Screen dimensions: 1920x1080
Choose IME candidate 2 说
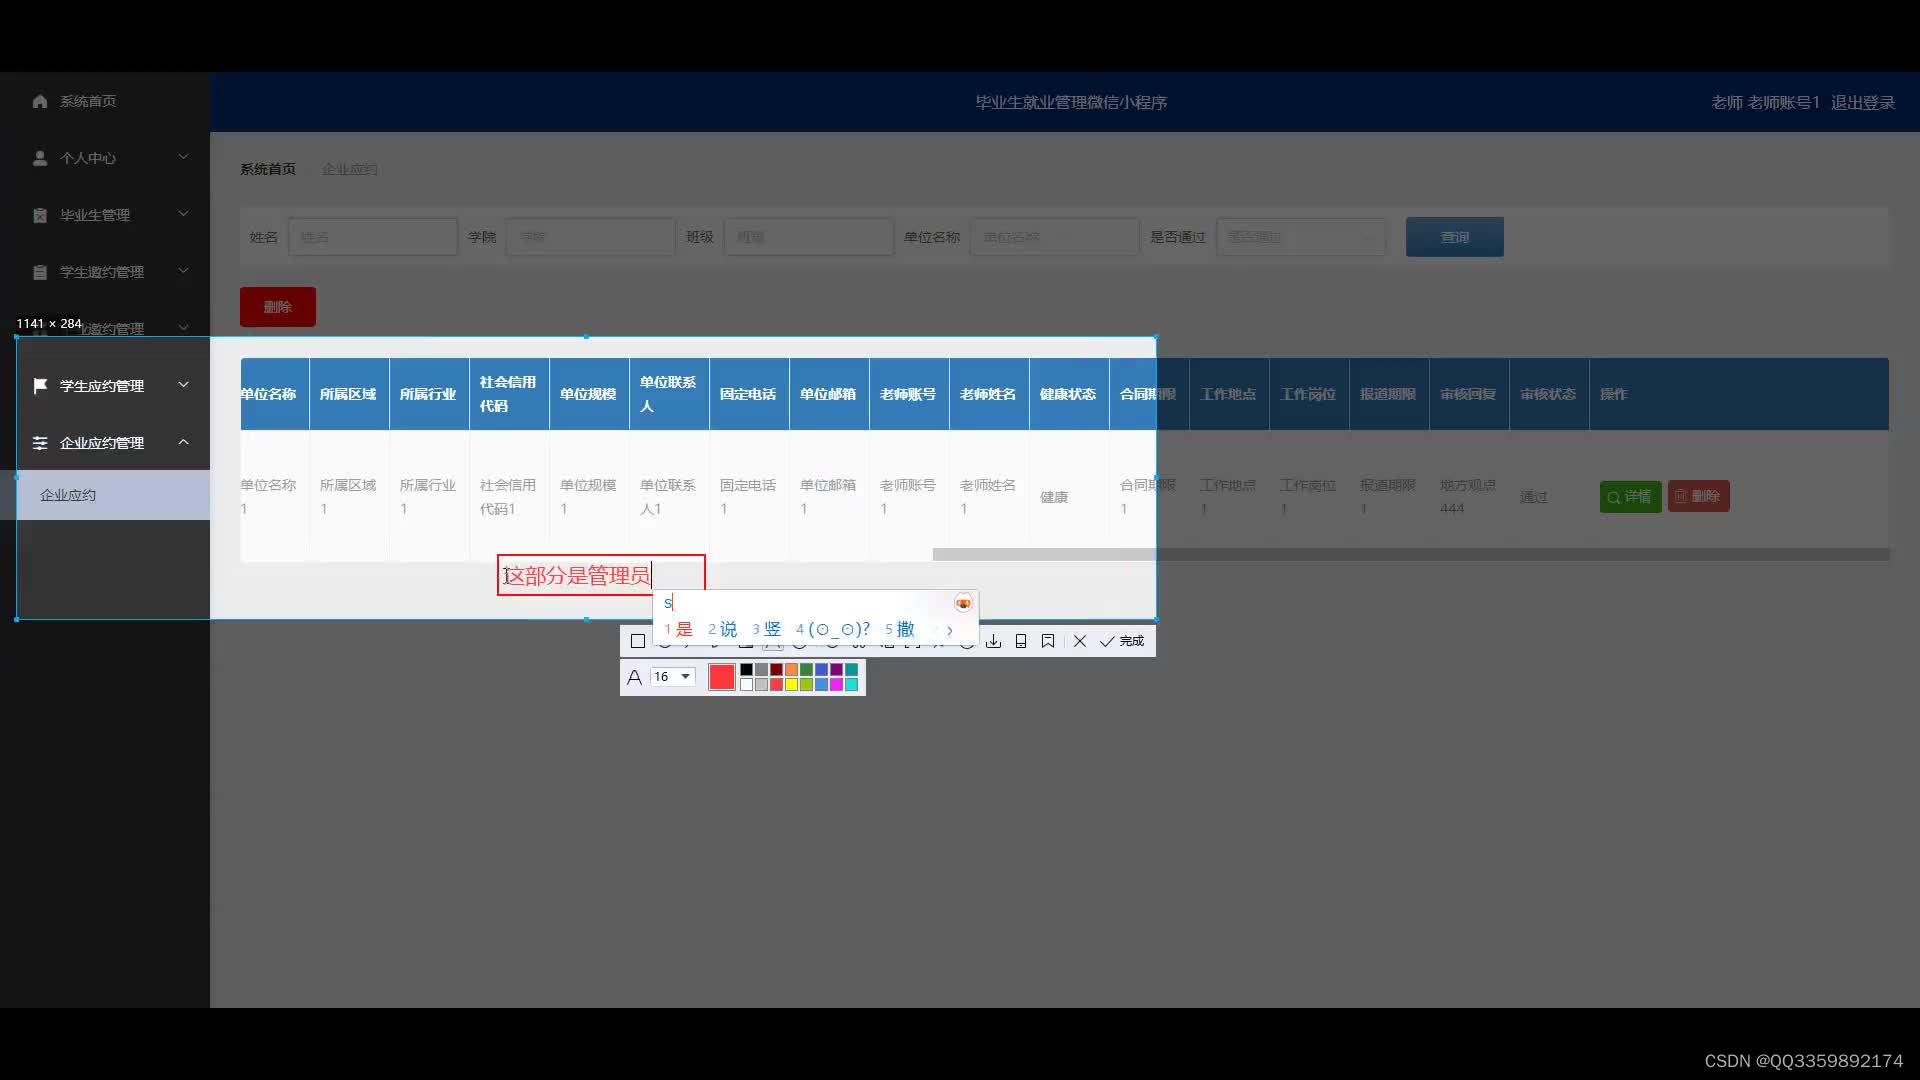click(x=723, y=629)
